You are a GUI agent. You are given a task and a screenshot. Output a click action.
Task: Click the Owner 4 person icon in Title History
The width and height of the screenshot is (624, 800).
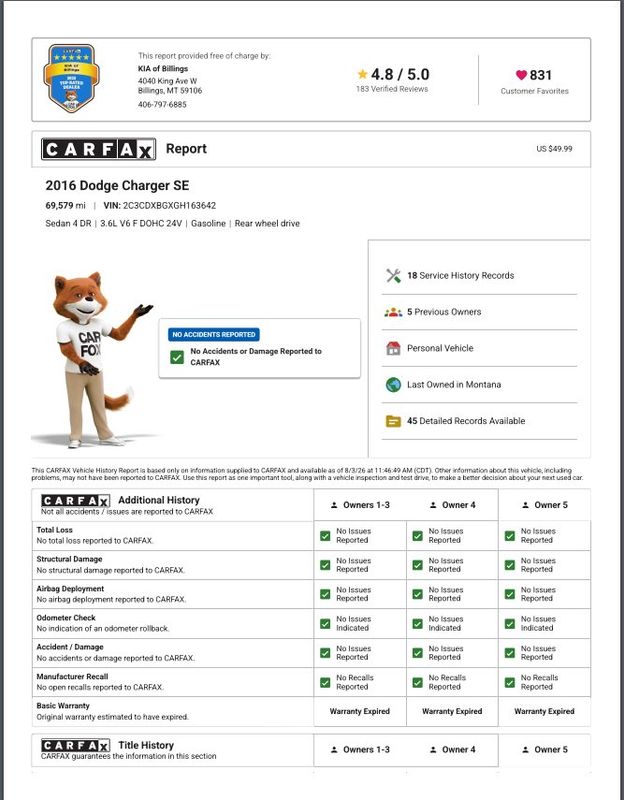[x=433, y=750]
